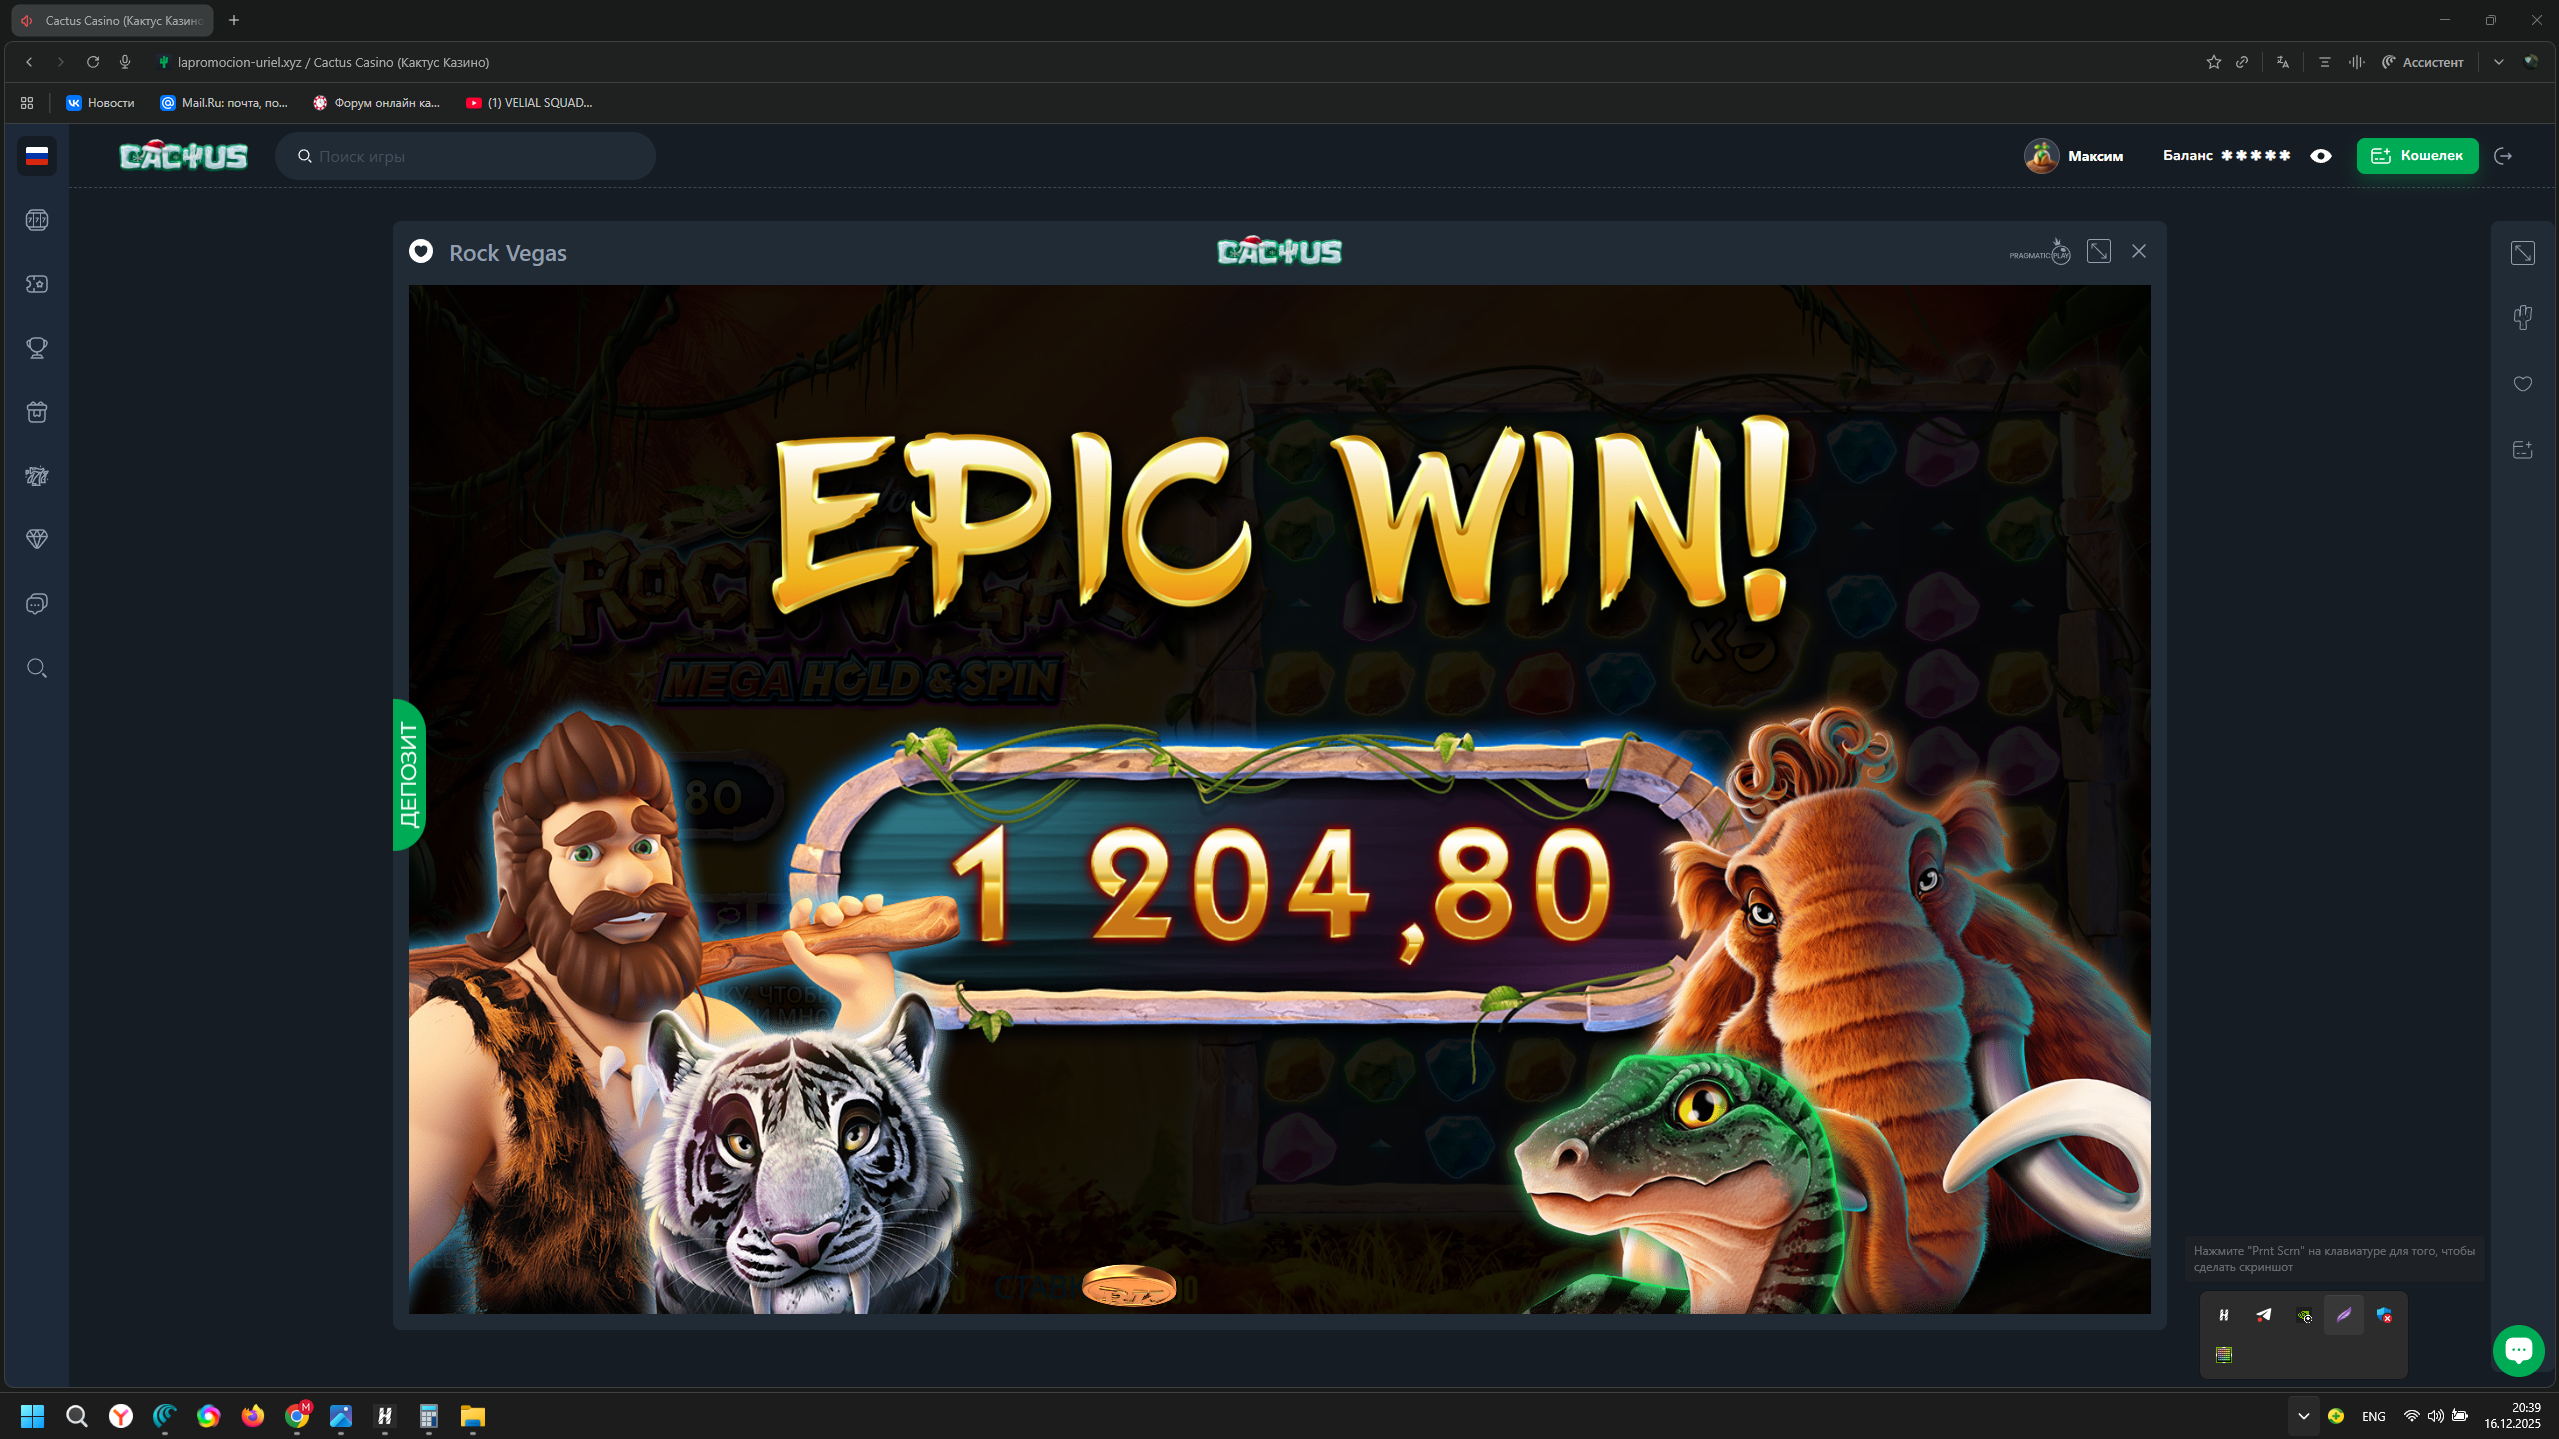Open the slots icon in left sidebar
The image size is (2559, 1439).
[37, 220]
